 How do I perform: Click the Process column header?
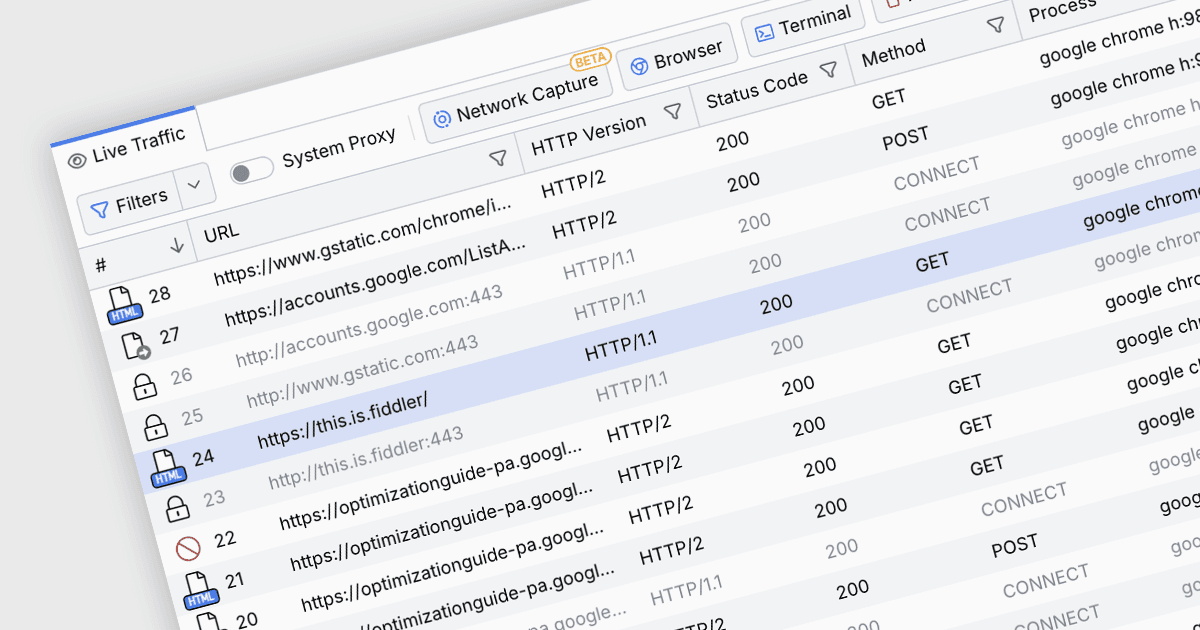[x=1062, y=9]
